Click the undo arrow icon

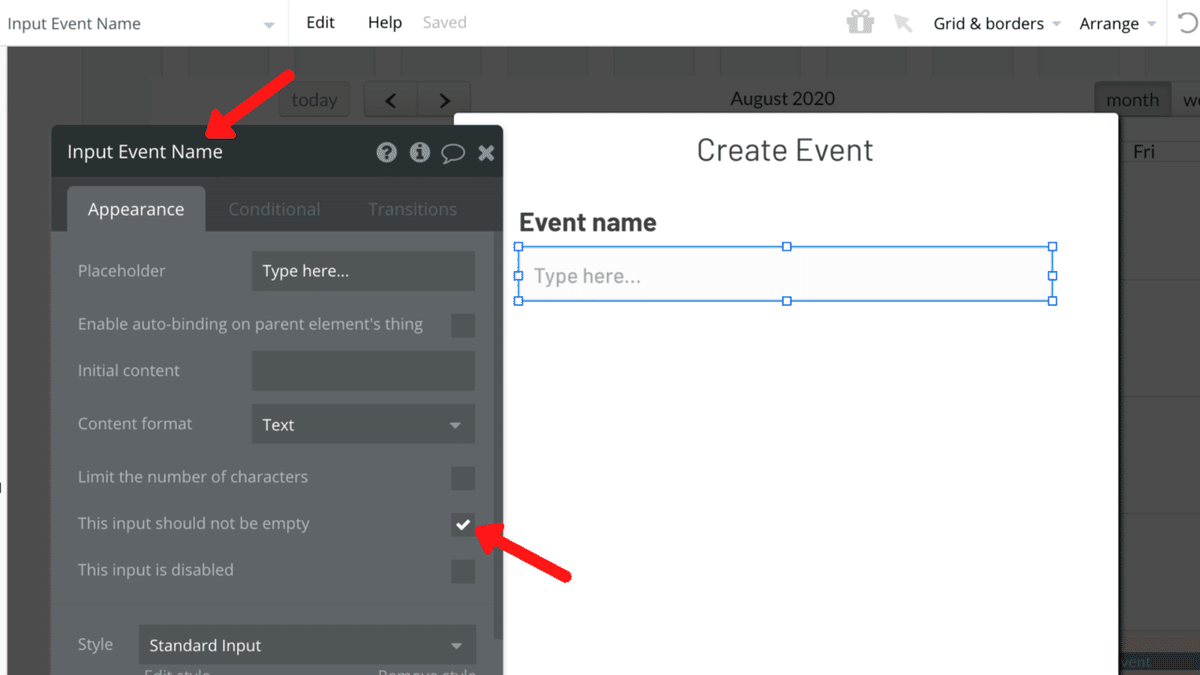1188,22
